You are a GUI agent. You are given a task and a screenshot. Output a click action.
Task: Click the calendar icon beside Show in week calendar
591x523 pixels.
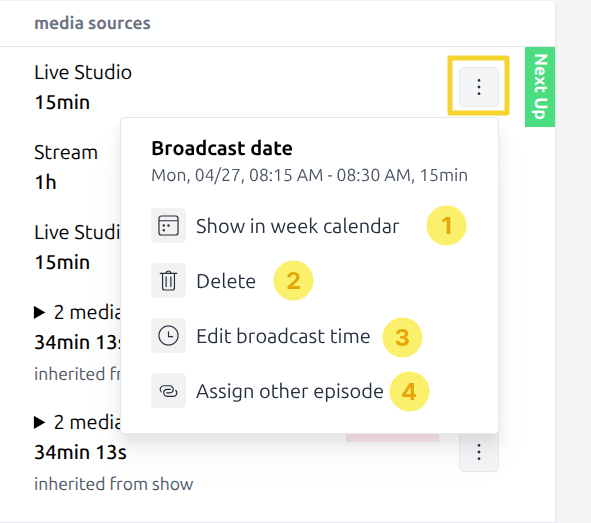[168, 226]
